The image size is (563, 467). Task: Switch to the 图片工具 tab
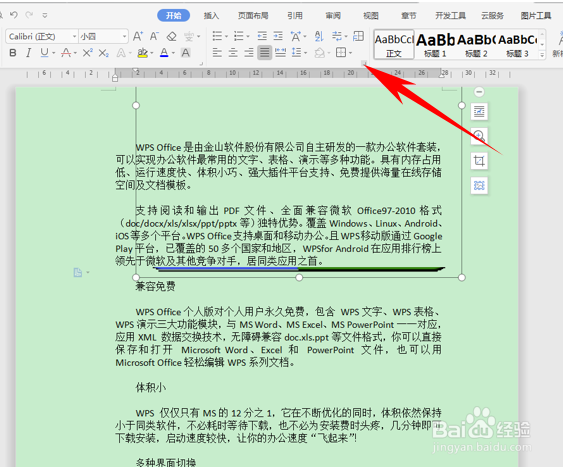(536, 15)
